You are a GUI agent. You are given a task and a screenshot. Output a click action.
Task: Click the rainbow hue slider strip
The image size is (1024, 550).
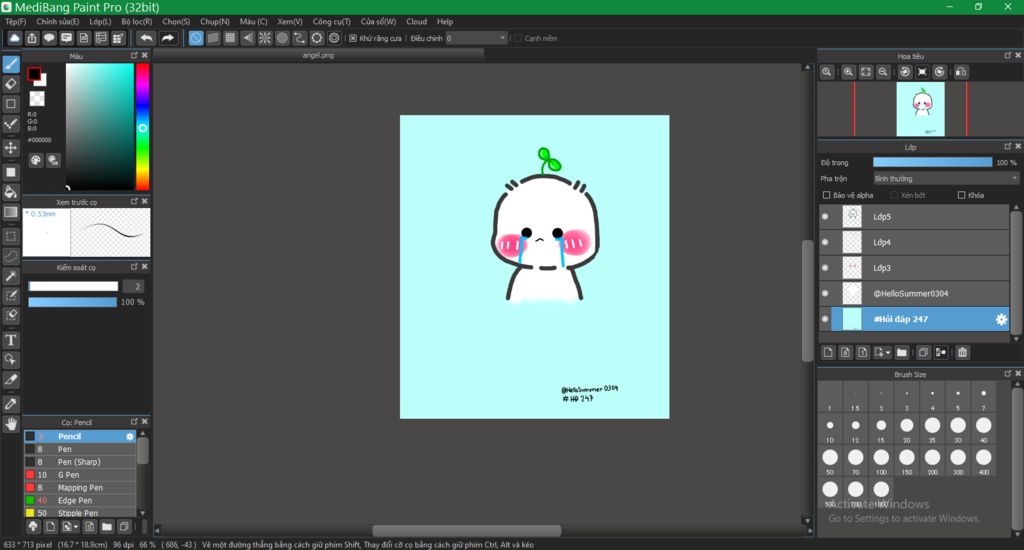click(142, 127)
